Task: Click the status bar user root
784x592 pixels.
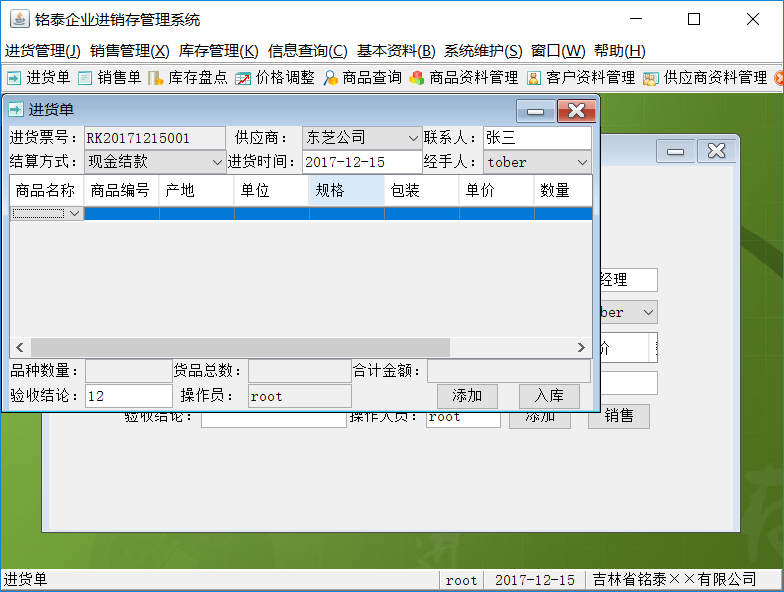Action: 461,580
